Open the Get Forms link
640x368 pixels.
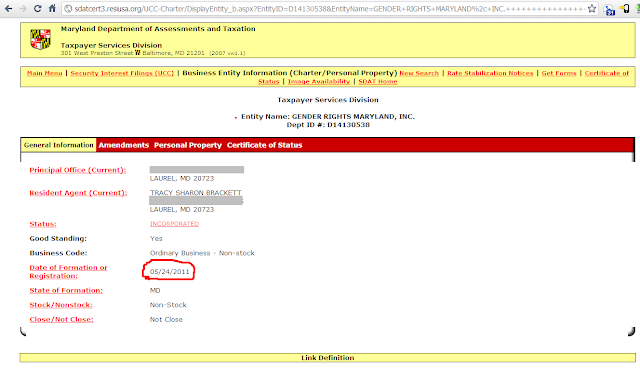pyautogui.click(x=559, y=73)
